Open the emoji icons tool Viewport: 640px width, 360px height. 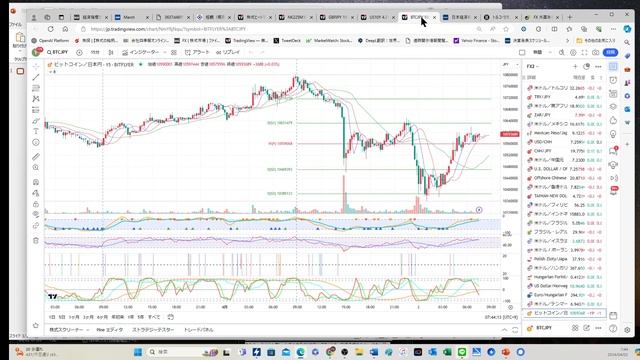tap(36, 142)
